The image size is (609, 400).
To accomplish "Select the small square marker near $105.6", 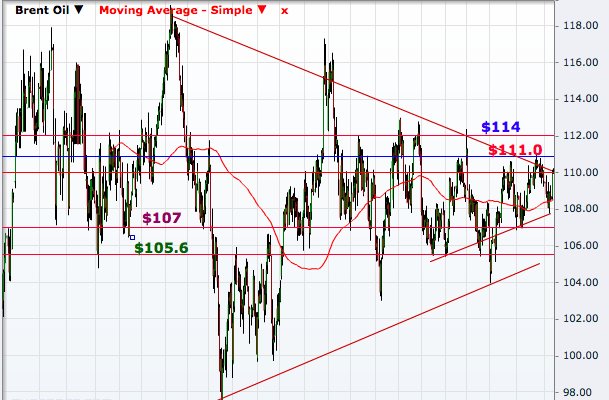I will tap(132, 237).
